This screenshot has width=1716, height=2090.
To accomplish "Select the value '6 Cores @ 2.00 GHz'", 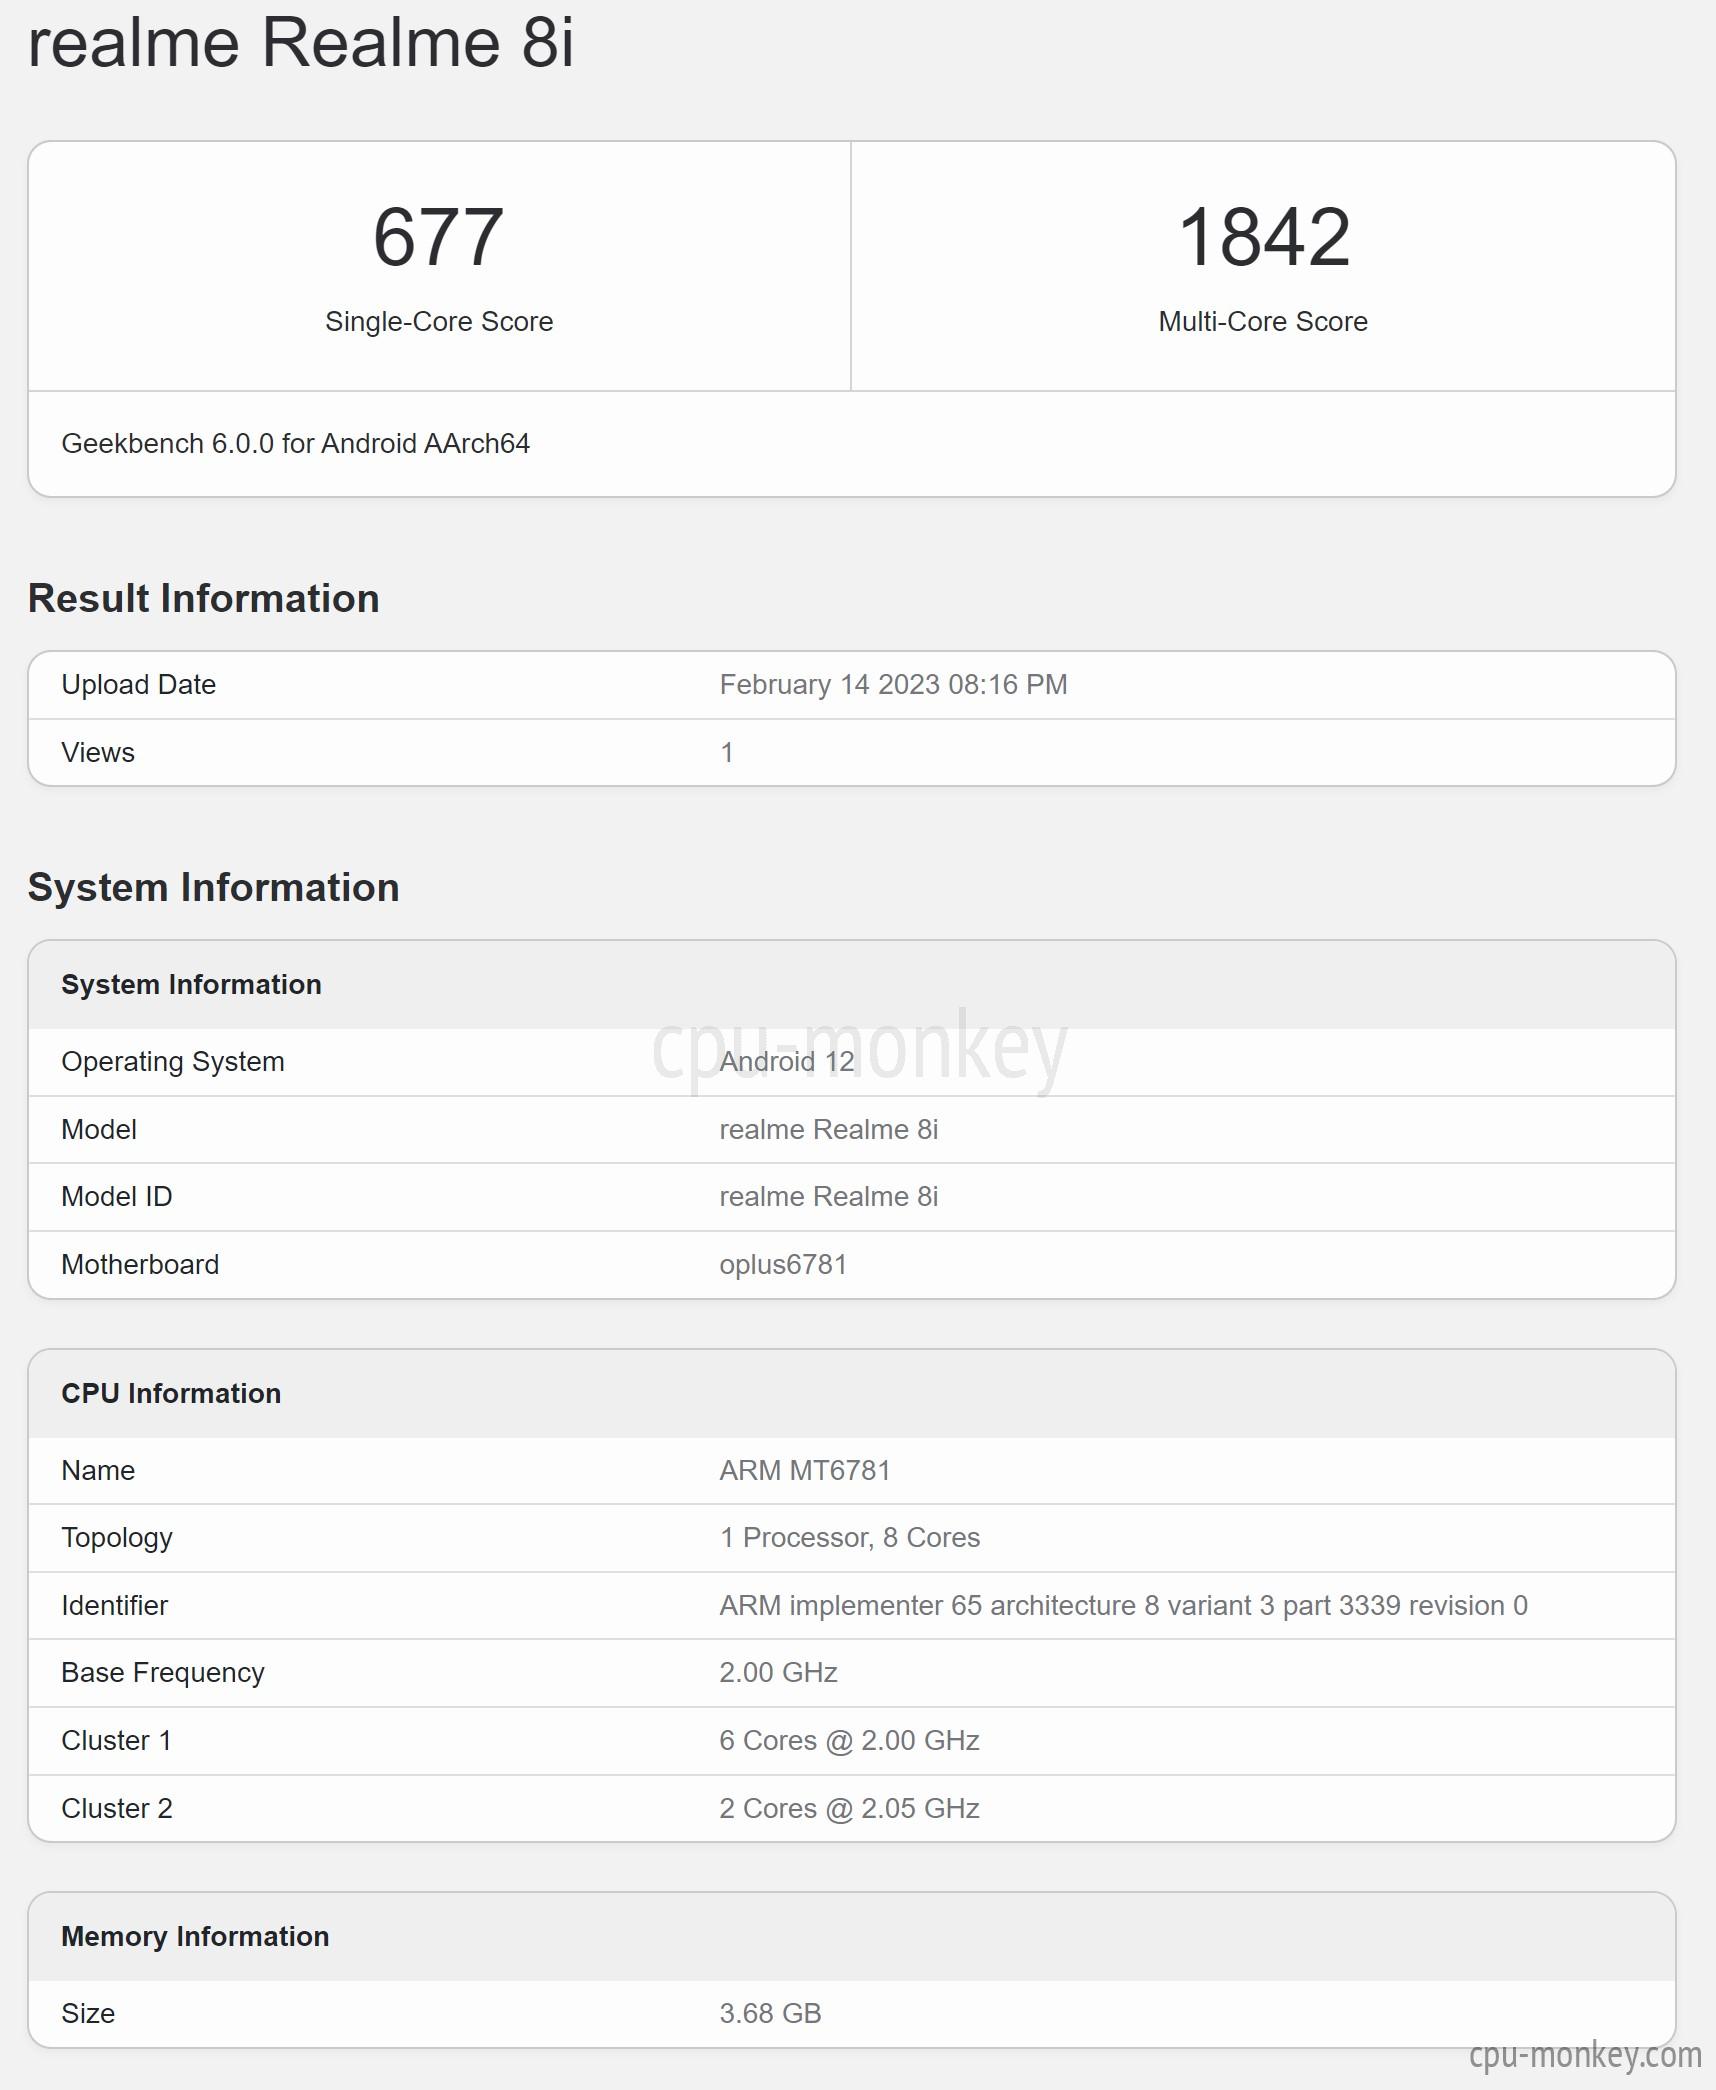I will tap(850, 1740).
